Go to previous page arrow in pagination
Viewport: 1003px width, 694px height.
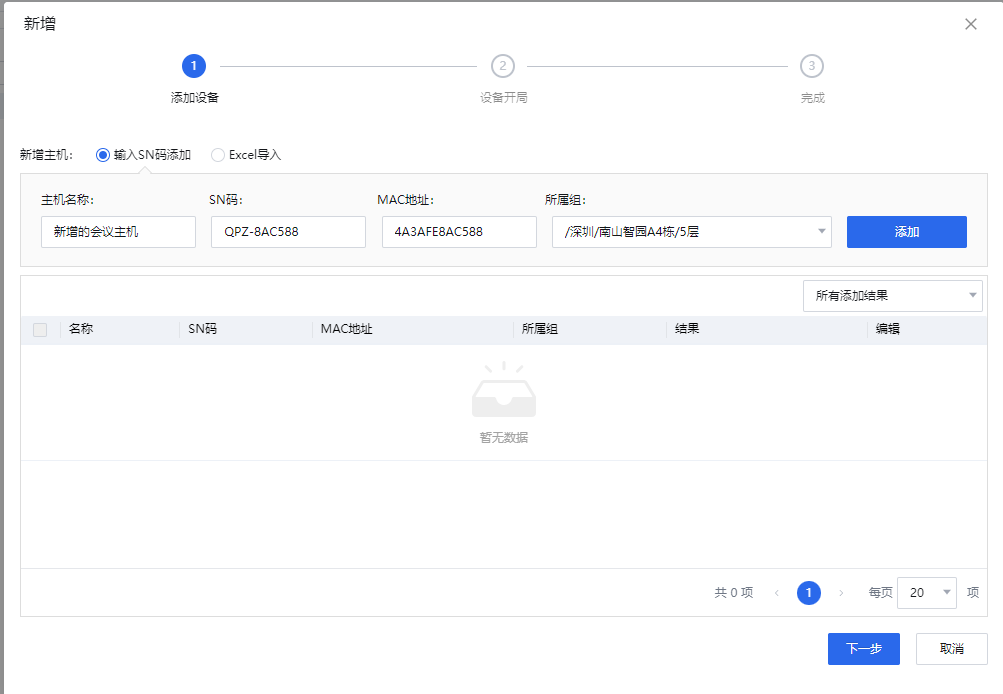[x=776, y=593]
